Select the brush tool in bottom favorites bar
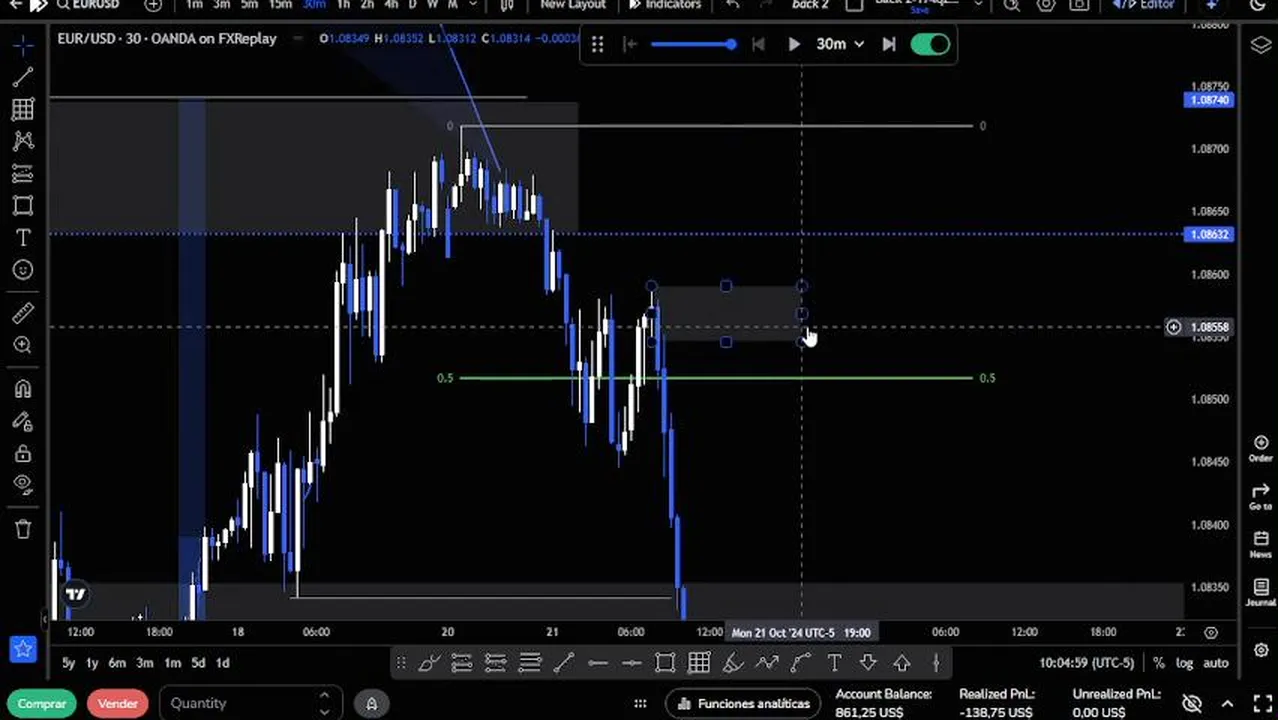Image resolution: width=1278 pixels, height=720 pixels. [x=429, y=662]
